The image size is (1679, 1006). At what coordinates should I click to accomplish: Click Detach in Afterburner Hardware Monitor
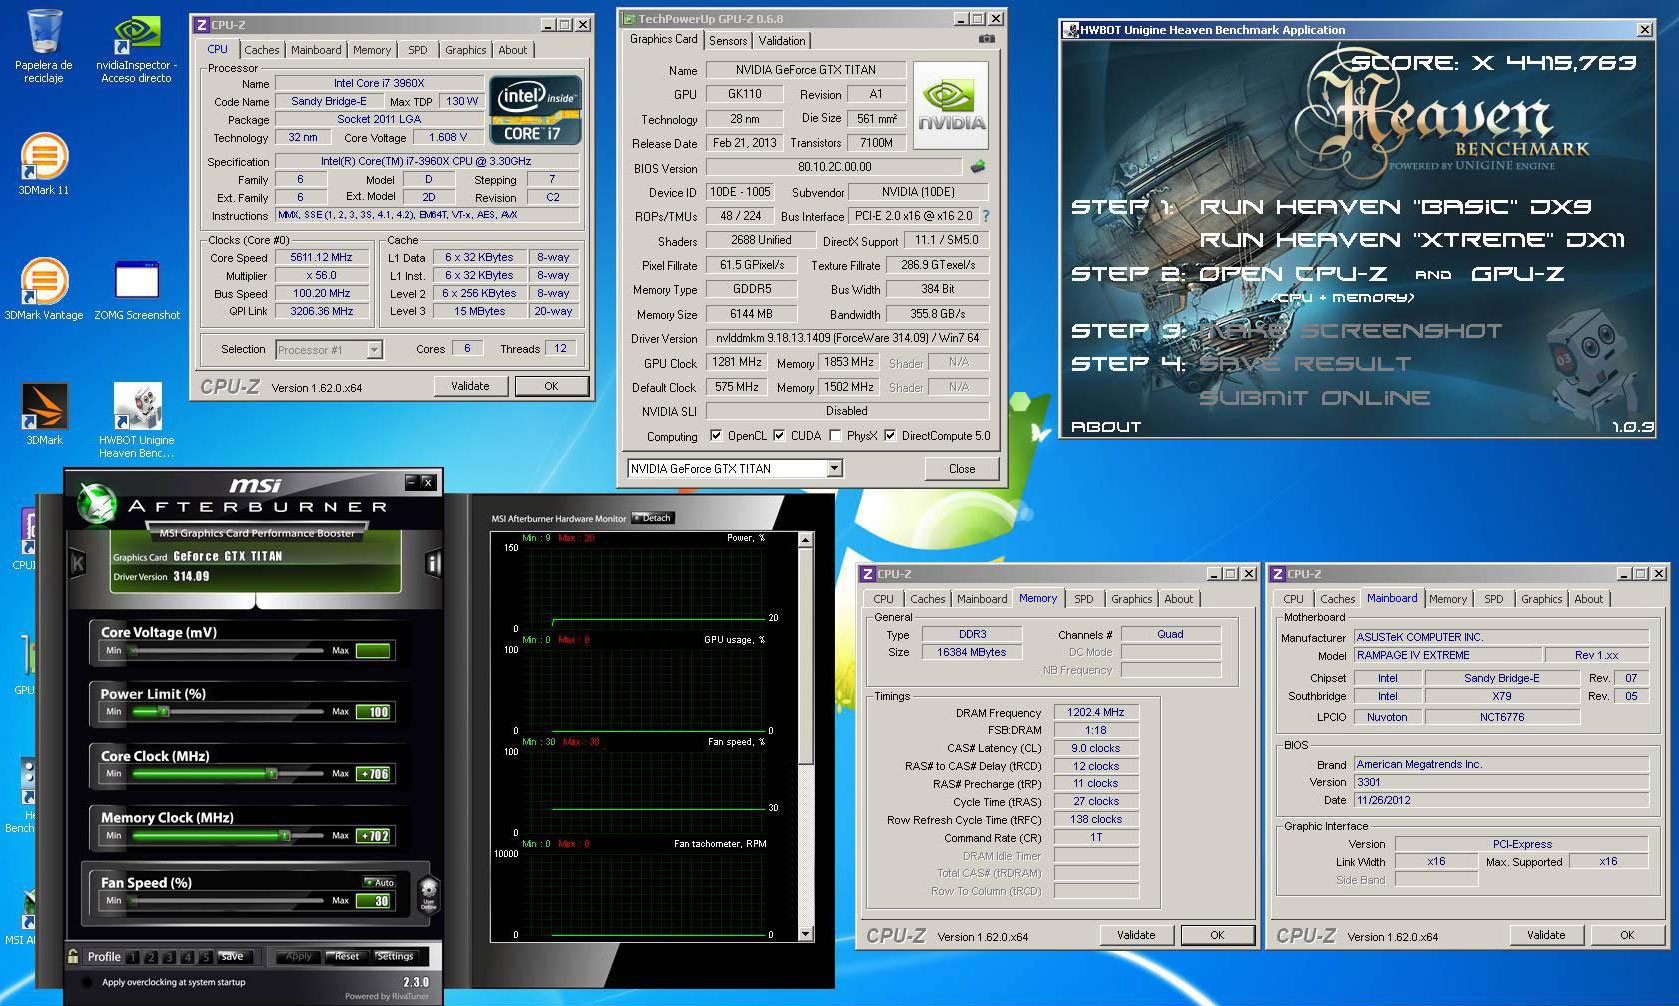coord(653,518)
